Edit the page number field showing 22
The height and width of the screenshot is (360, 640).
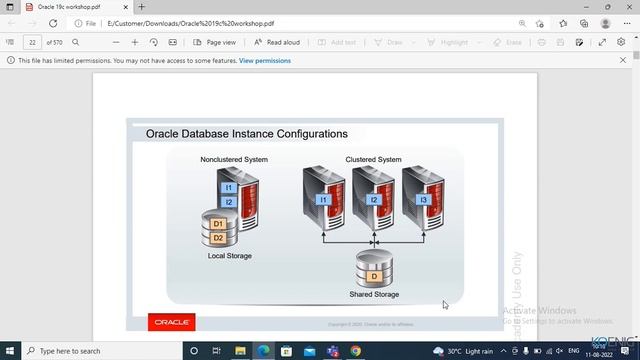[32, 42]
